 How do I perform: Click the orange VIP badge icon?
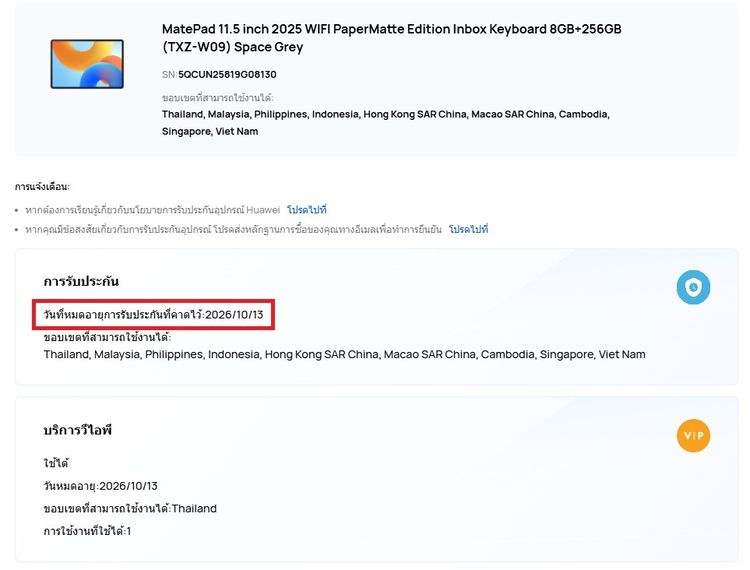(693, 435)
